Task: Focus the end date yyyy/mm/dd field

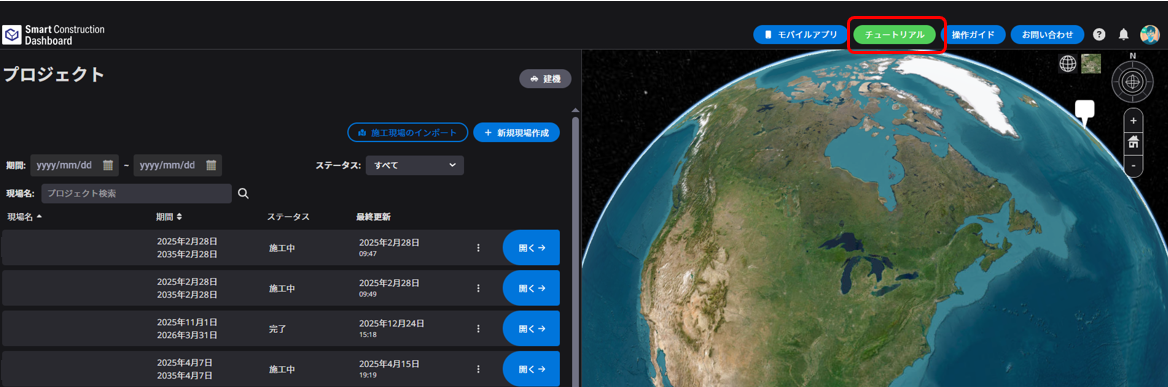Action: point(177,165)
